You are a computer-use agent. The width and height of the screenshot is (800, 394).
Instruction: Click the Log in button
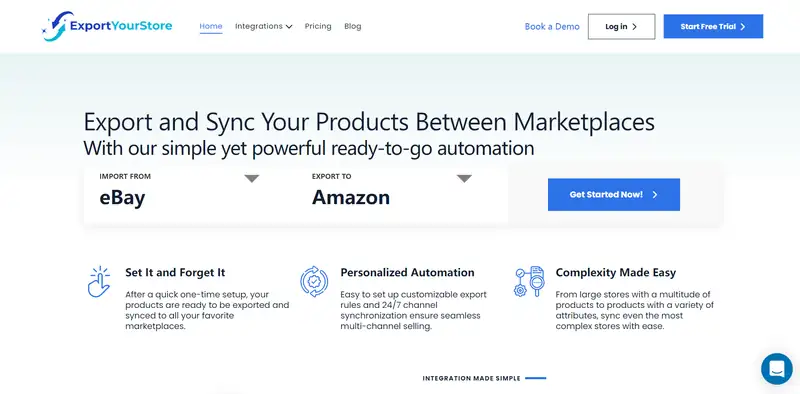621,27
